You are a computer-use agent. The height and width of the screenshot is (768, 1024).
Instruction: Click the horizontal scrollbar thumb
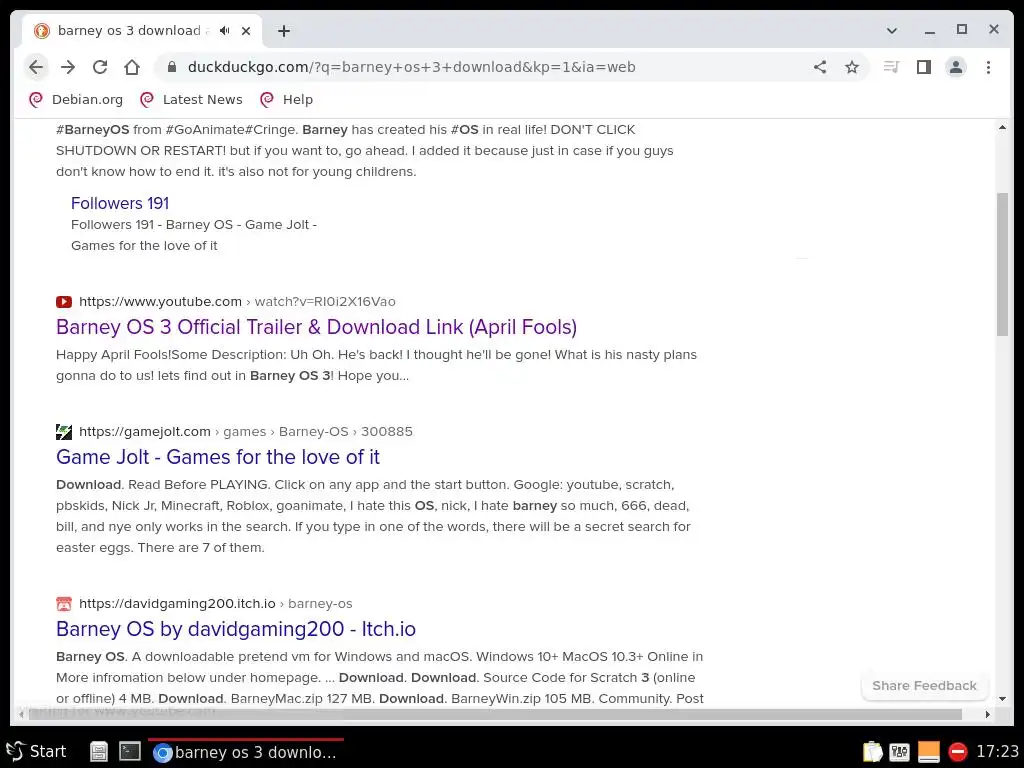[x=495, y=714]
